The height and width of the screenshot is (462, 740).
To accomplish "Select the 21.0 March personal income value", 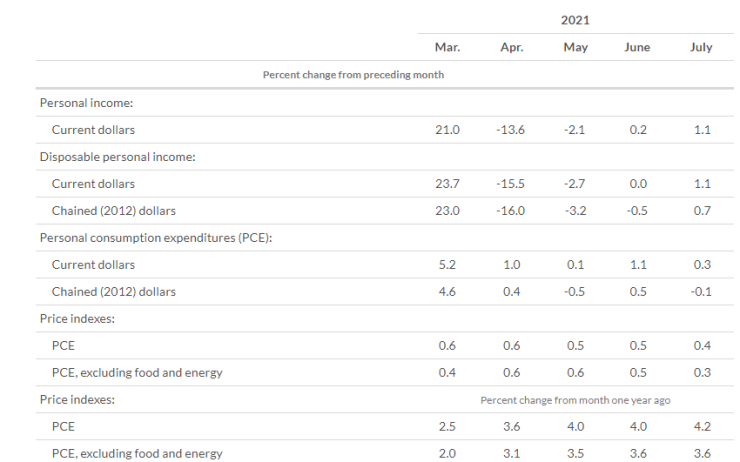I will pos(447,129).
